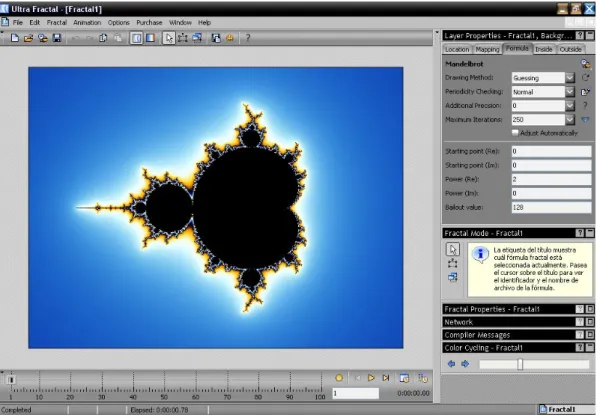Choose the Switch mode icon in Fractal Mode panel

[x=453, y=277]
